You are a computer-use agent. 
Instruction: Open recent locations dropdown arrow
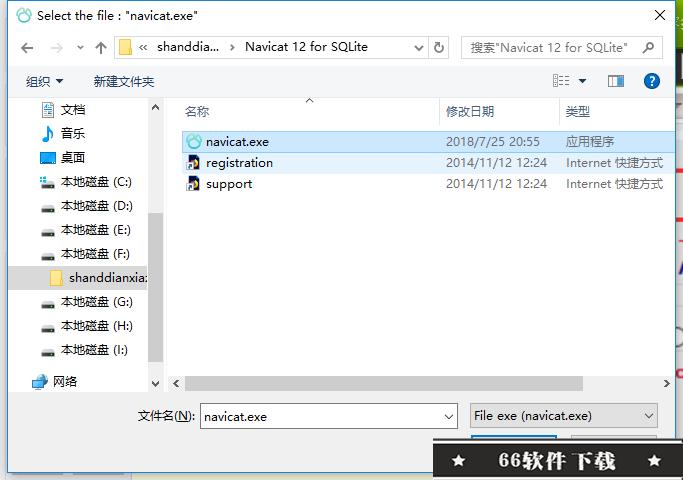pyautogui.click(x=80, y=47)
